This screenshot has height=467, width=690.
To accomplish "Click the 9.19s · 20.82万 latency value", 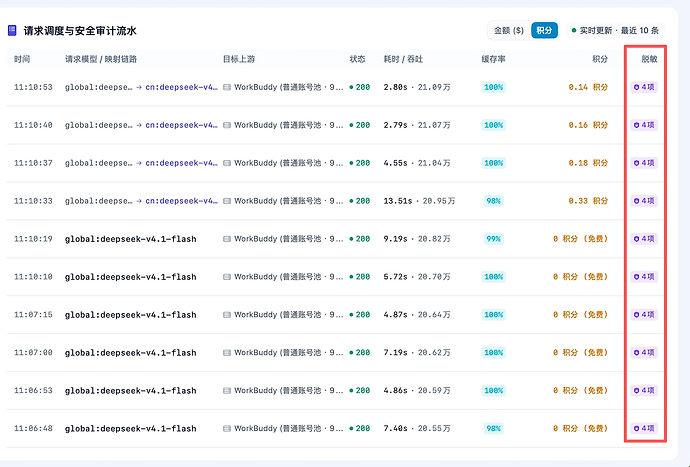I will pos(417,239).
